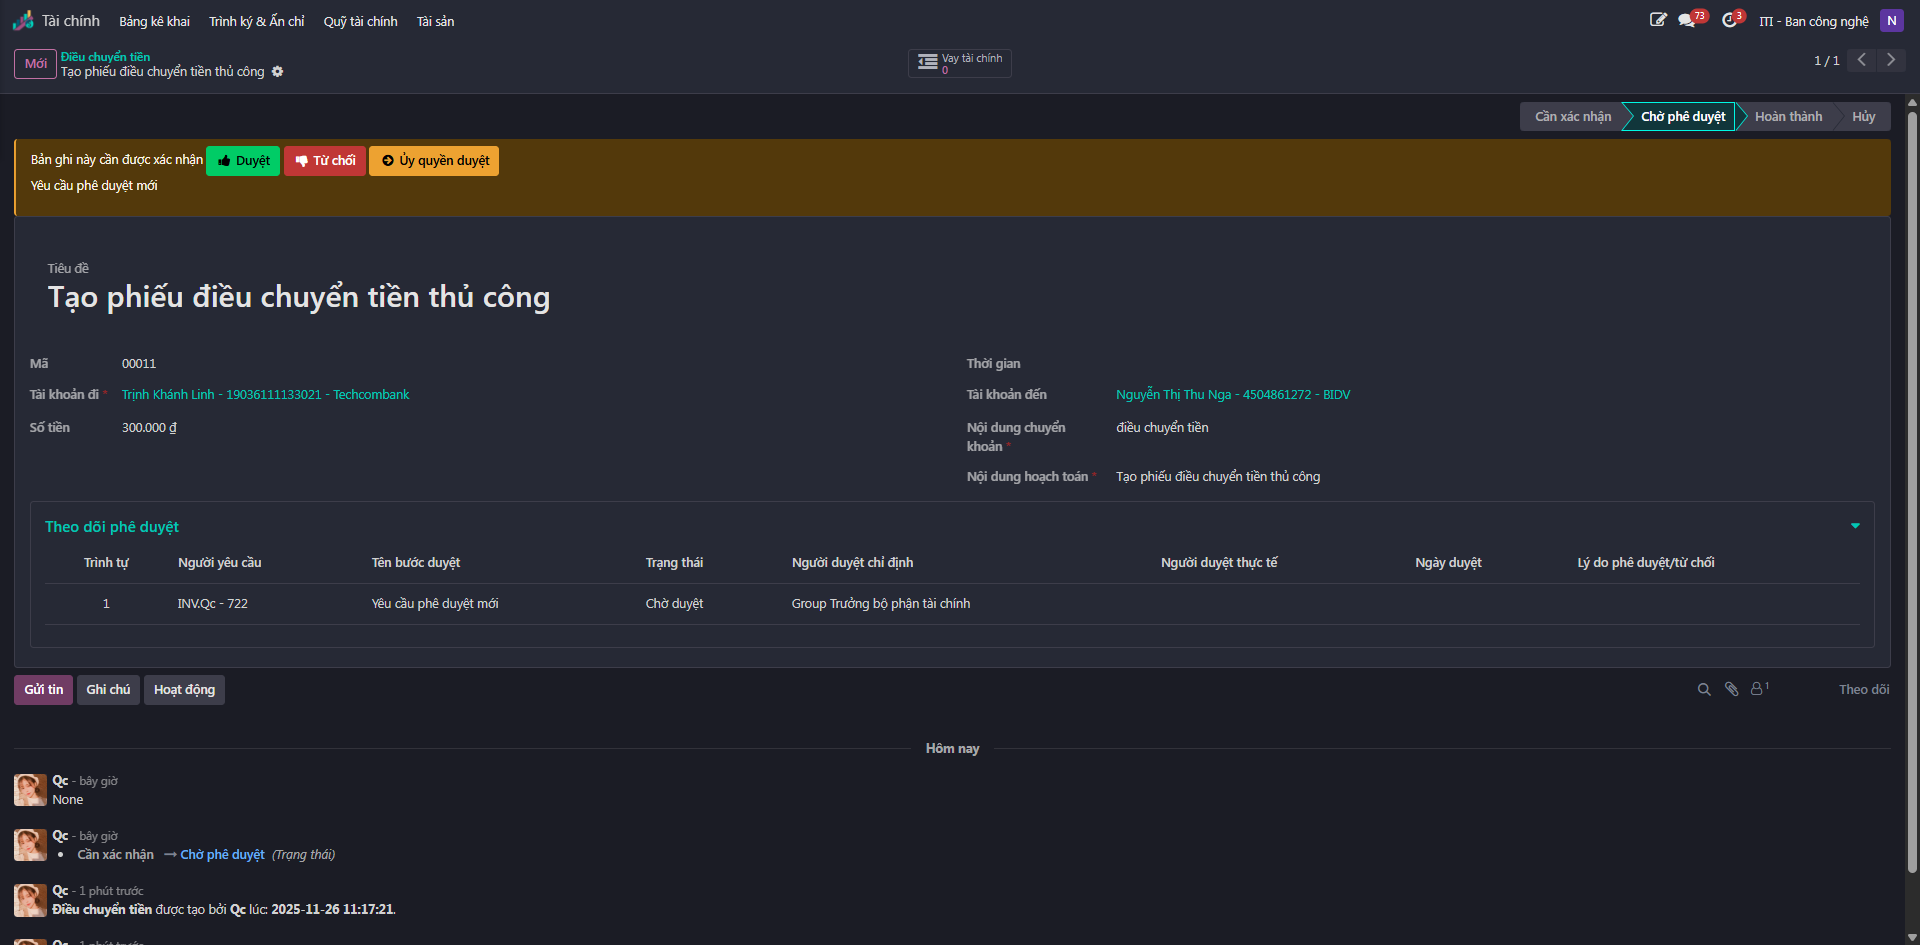
Task: Open Trình ký & Ấn chỉ menu
Action: click(x=256, y=21)
